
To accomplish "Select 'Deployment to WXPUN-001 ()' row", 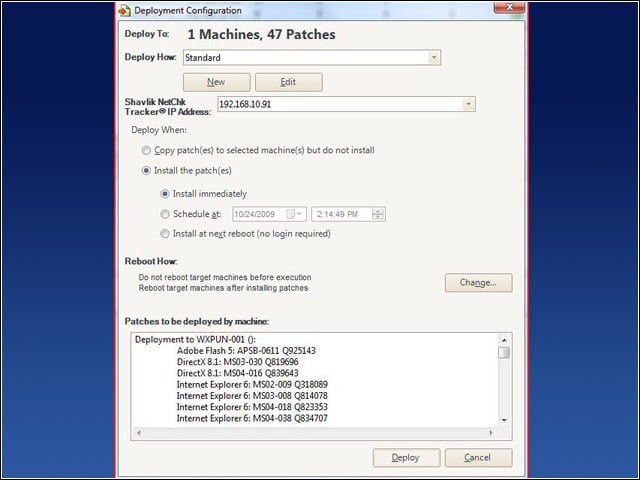I will [x=196, y=340].
